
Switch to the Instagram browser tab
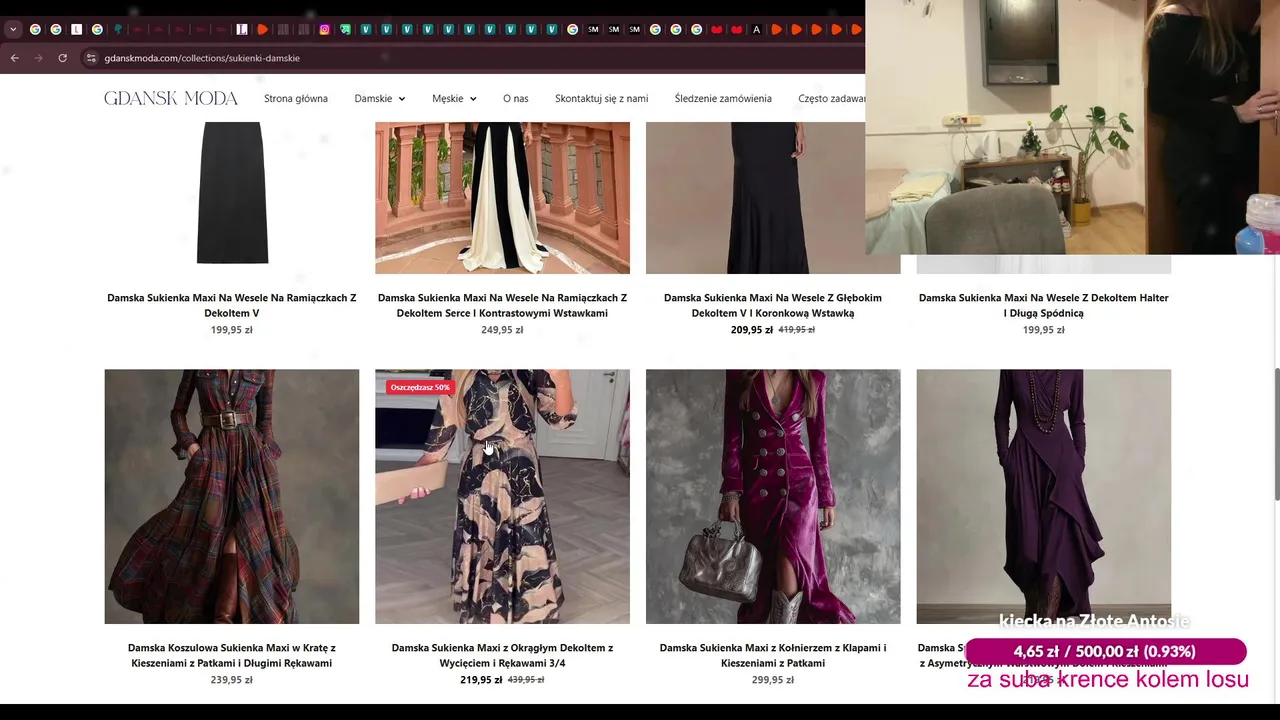click(324, 29)
